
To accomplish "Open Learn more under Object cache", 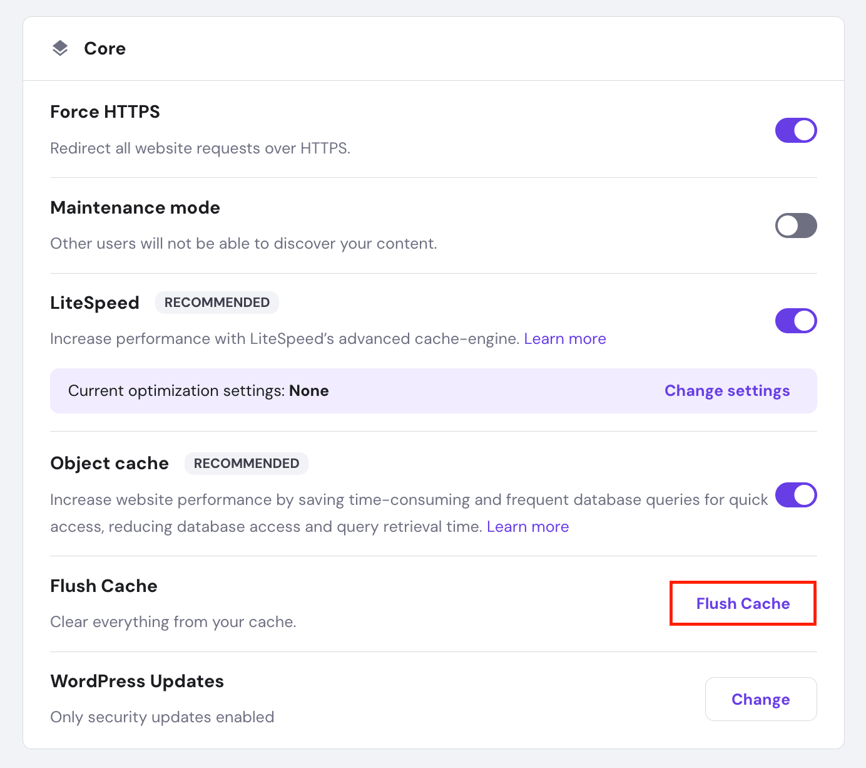I will (527, 526).
